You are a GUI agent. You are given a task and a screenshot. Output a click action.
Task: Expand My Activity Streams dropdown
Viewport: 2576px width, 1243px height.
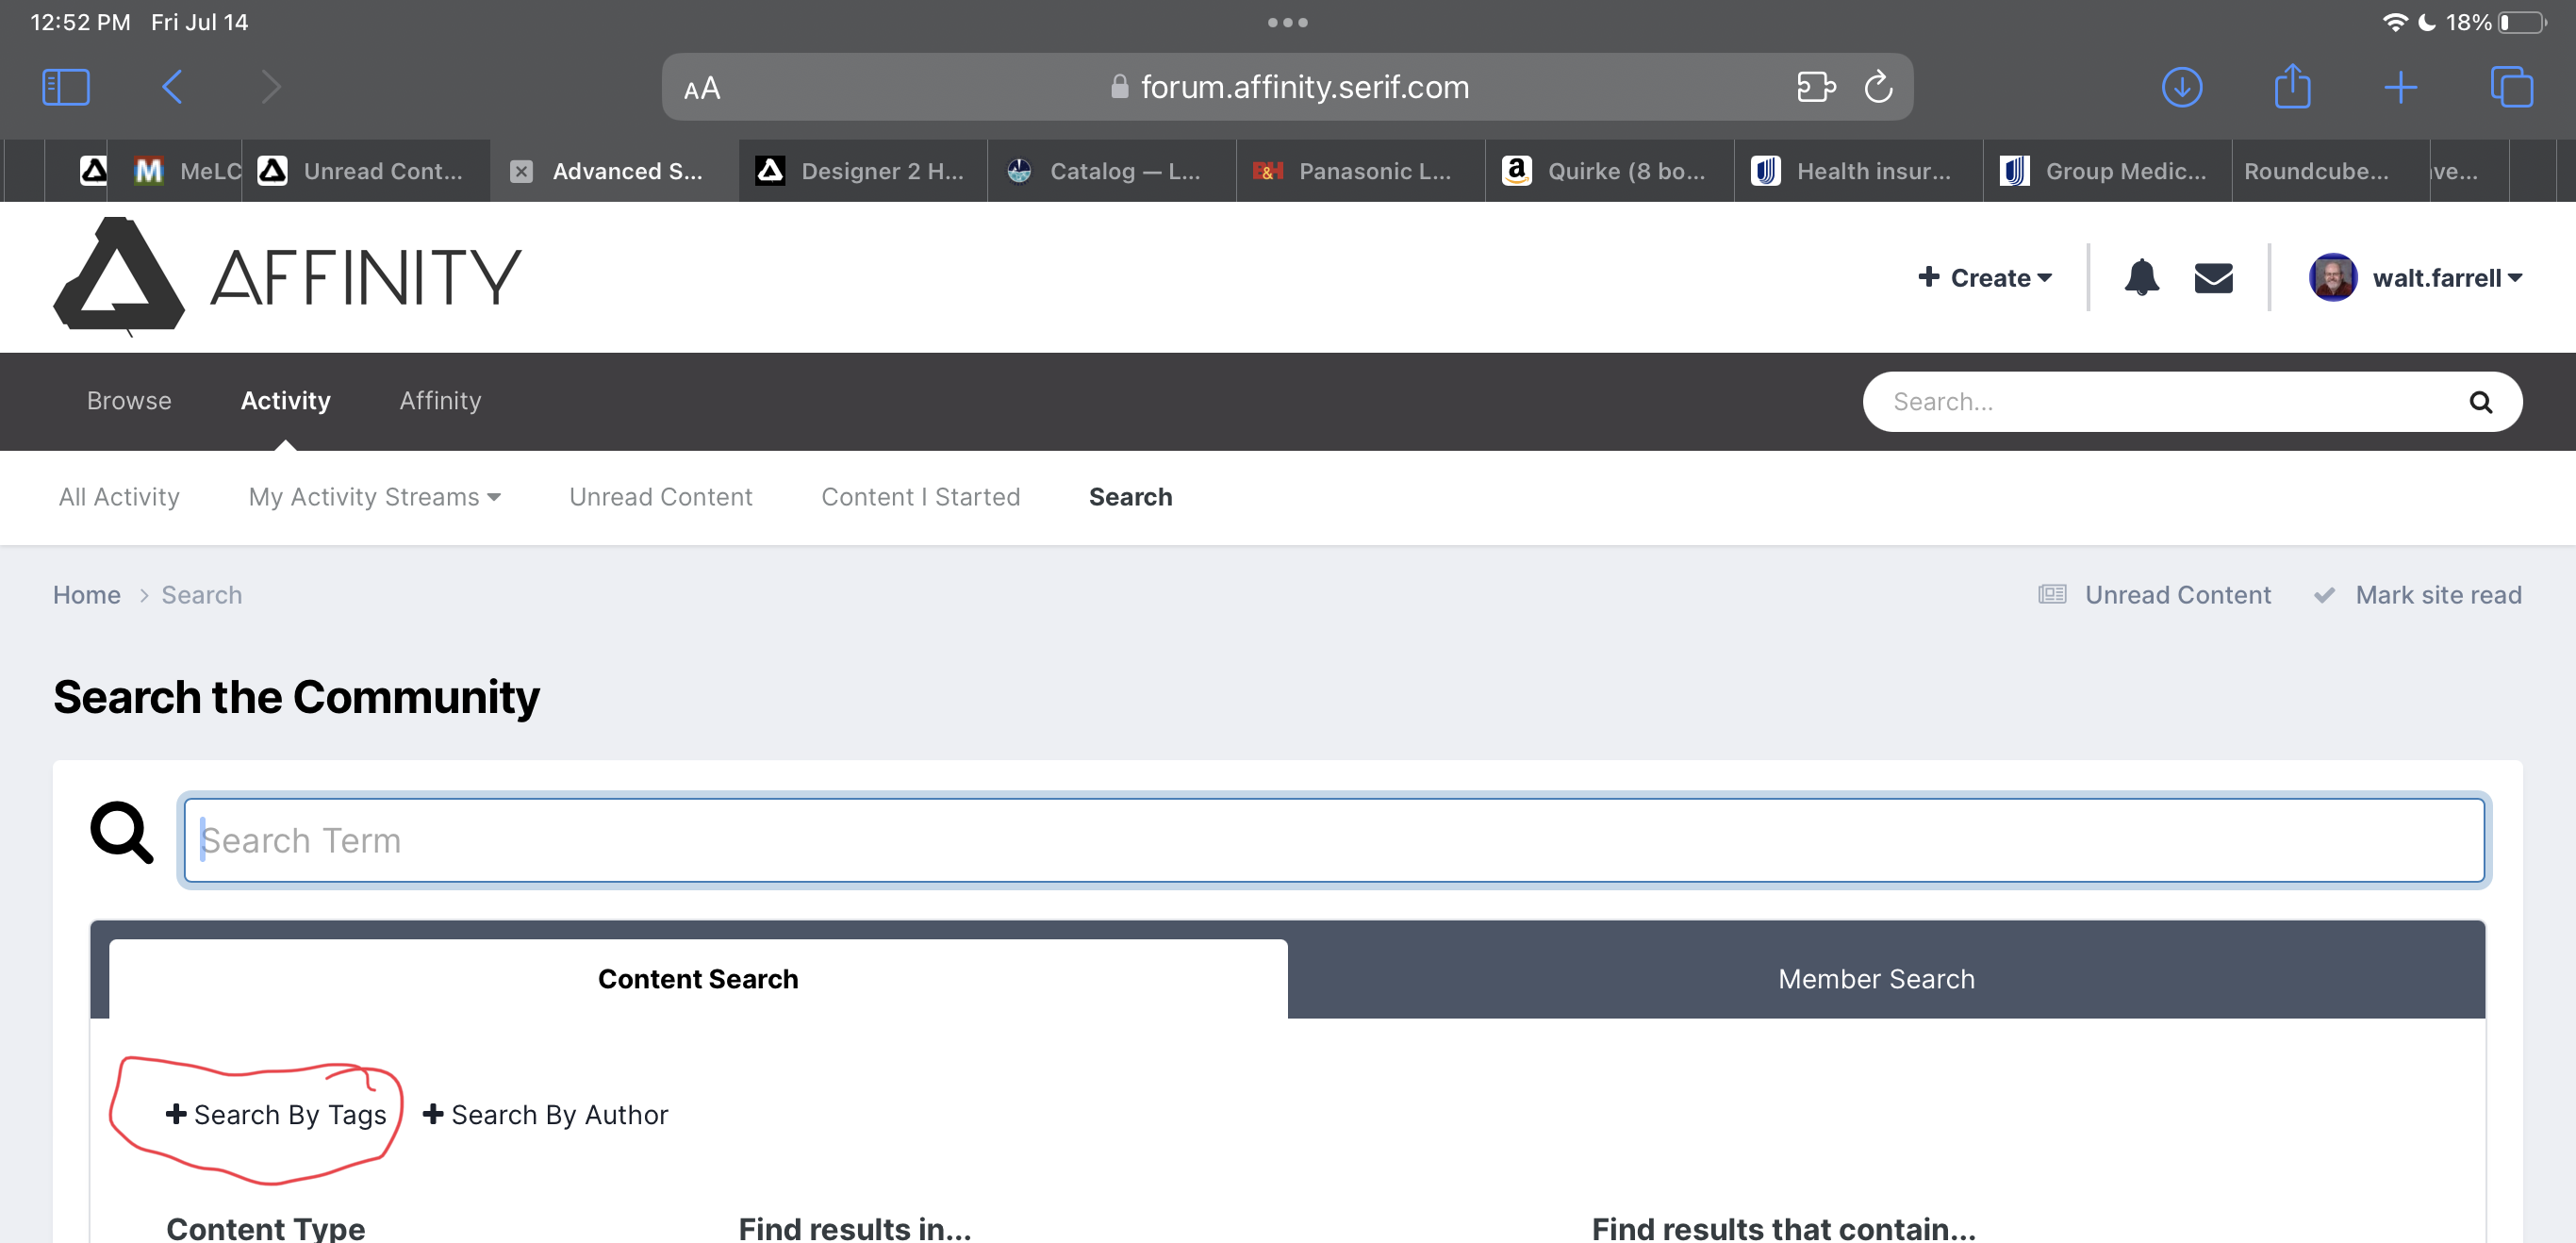tap(374, 497)
